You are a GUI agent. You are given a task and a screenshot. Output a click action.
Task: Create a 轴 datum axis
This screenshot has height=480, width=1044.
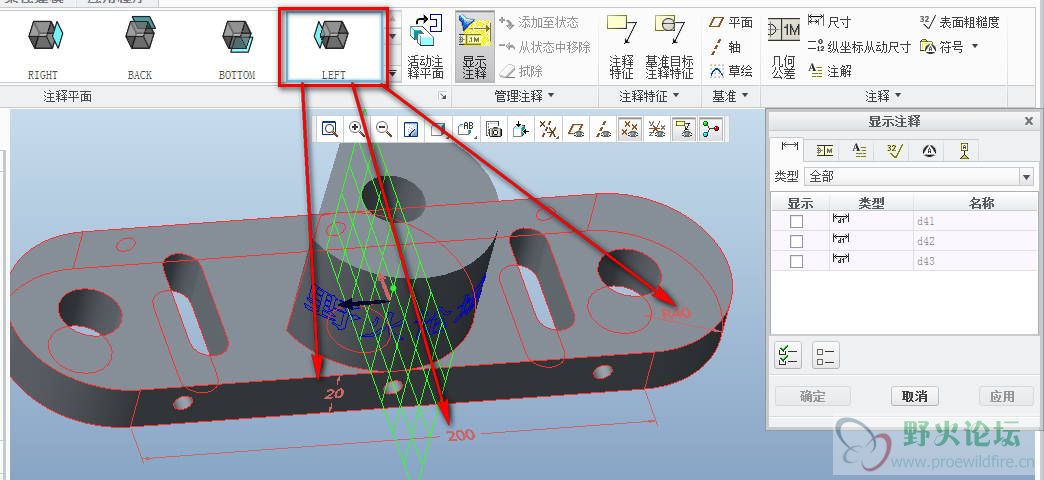pos(725,47)
